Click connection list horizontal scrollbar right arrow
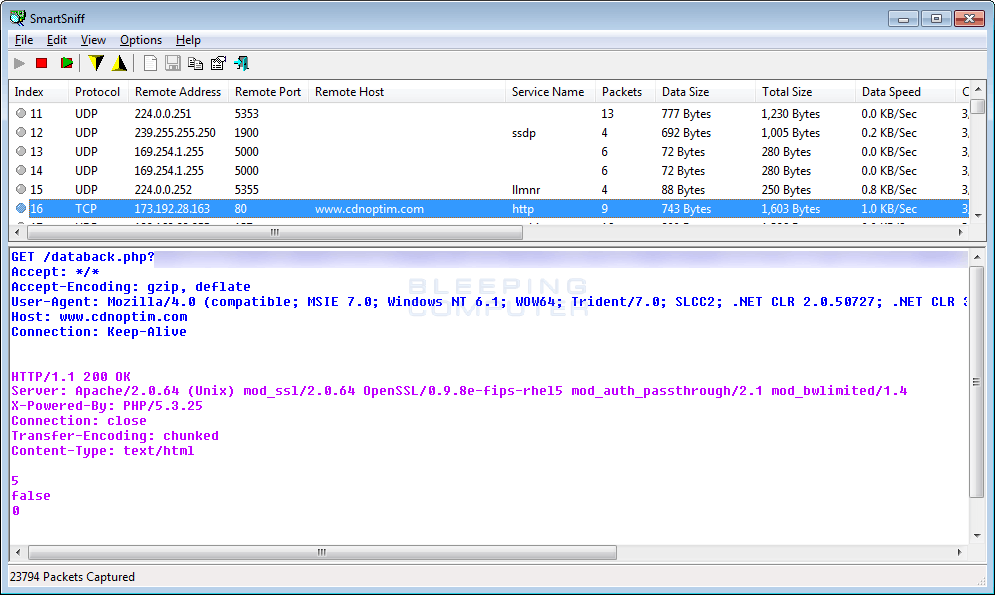Image resolution: width=995 pixels, height=595 pixels. pos(961,233)
